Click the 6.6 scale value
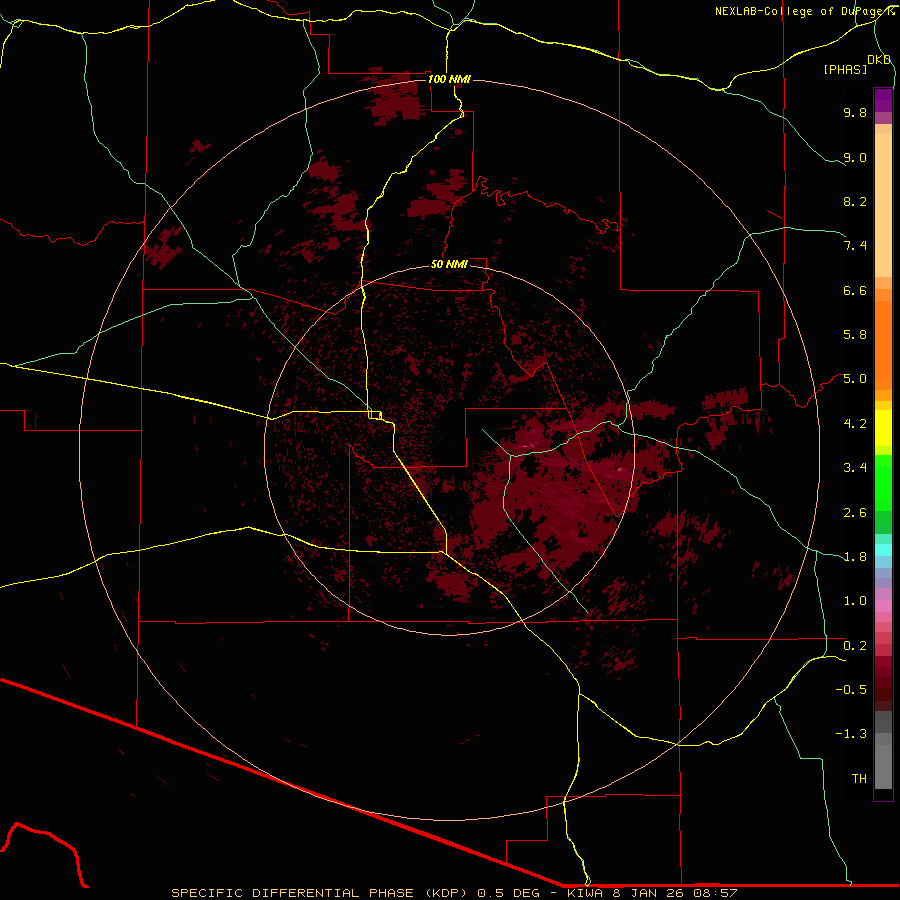 855,290
